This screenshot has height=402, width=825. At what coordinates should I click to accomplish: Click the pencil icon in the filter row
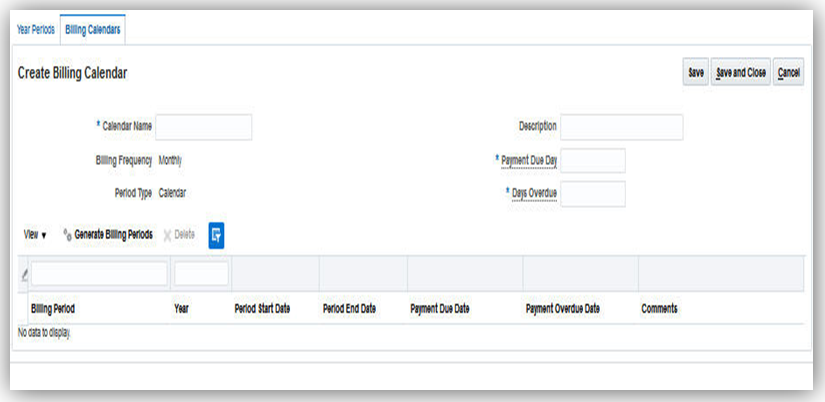pyautogui.click(x=24, y=275)
